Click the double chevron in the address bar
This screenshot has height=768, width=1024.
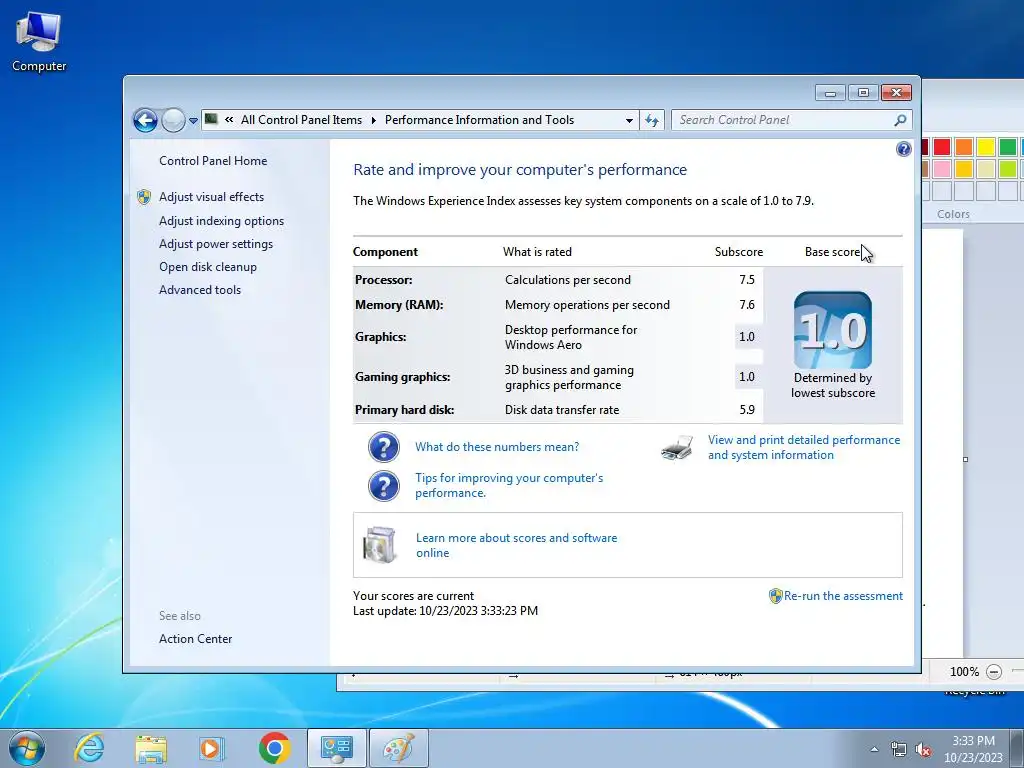point(229,120)
